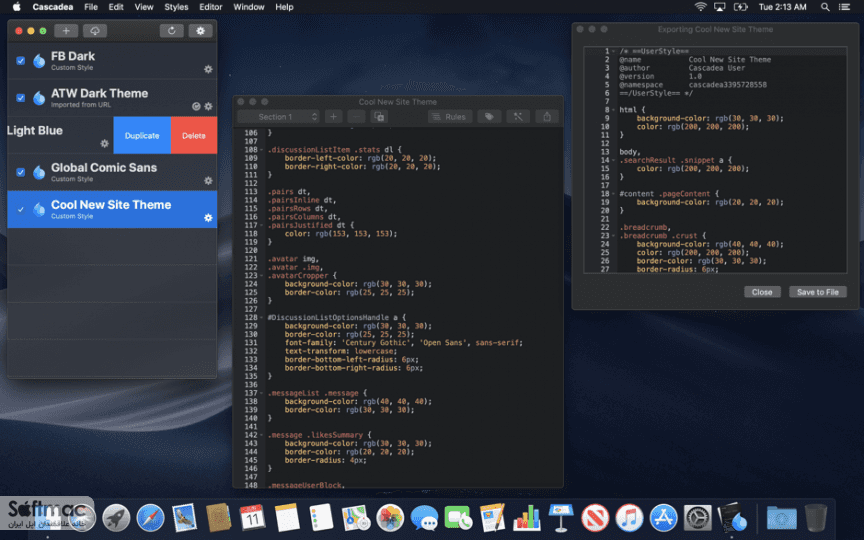Viewport: 864px width, 540px height.
Task: Disable the ATW Dark Theme checkbox
Action: (20, 98)
